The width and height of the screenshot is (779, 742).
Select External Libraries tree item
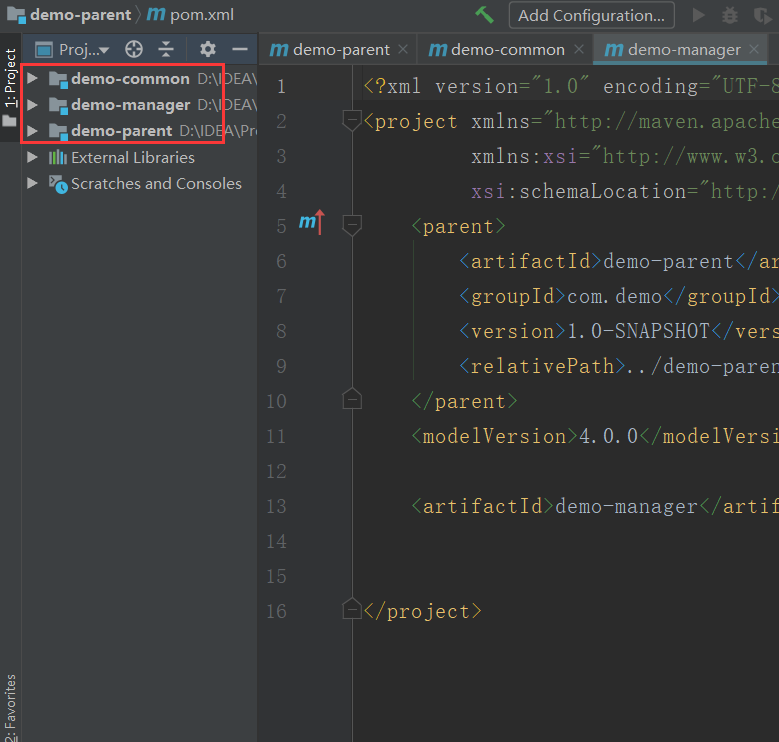tap(133, 157)
